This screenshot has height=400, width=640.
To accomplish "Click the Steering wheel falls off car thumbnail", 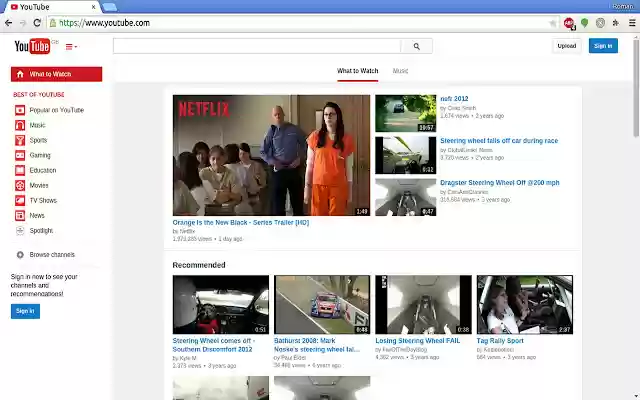I will click(x=406, y=156).
